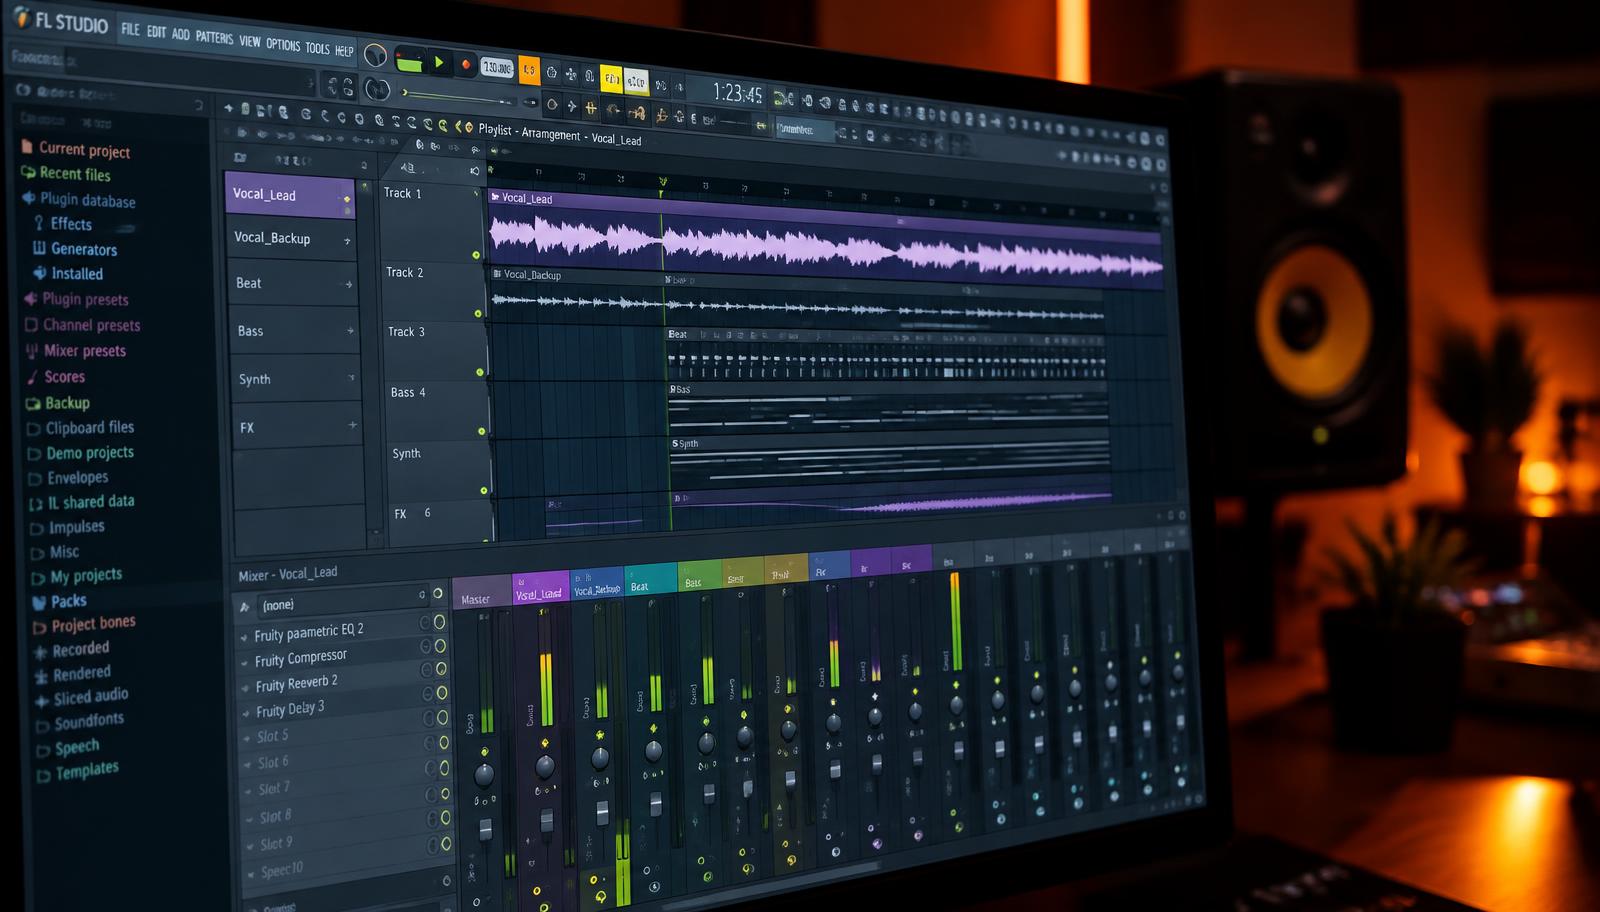Open the (none) mixer input dropdown
1600x912 pixels.
point(342,601)
